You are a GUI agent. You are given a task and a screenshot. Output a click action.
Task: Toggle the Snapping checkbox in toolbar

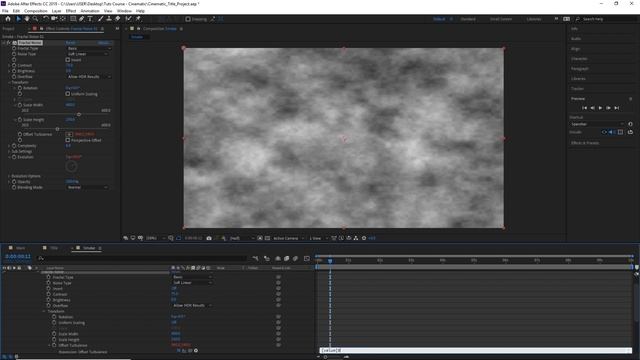coord(188,19)
